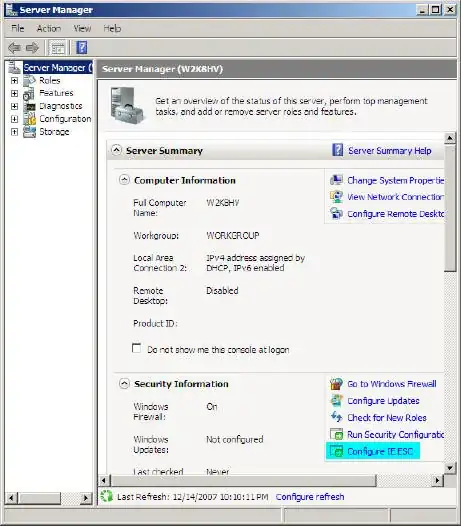Viewport: 461px width, 526px height.
Task: Click the Server Manager title bar icon
Action: coord(11,10)
